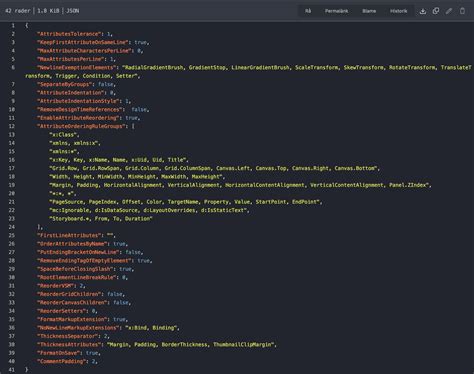Click the "MaxAttributeCharactersPerLine" key
The image size is (474, 374).
point(84,51)
